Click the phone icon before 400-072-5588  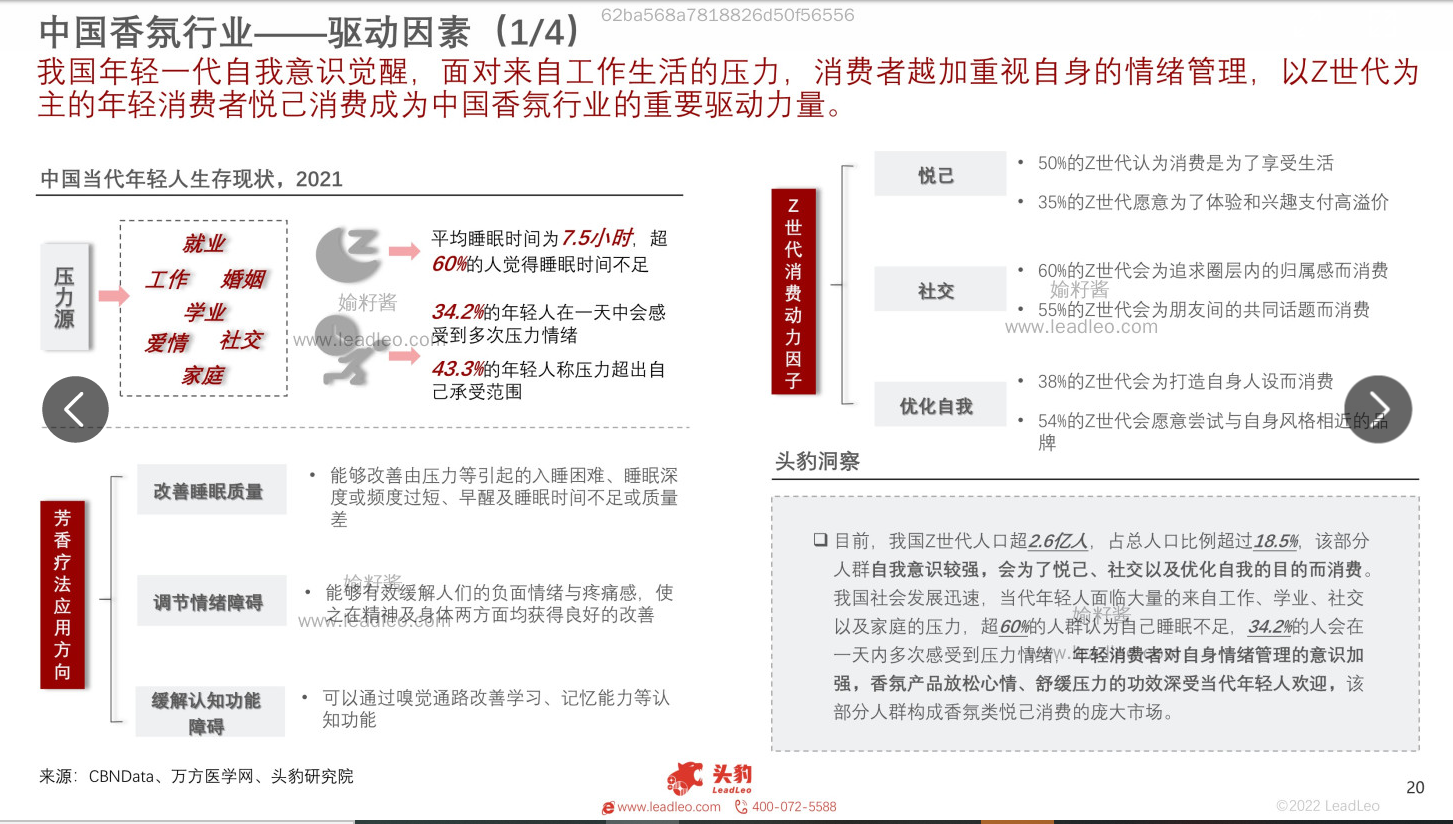(x=742, y=807)
